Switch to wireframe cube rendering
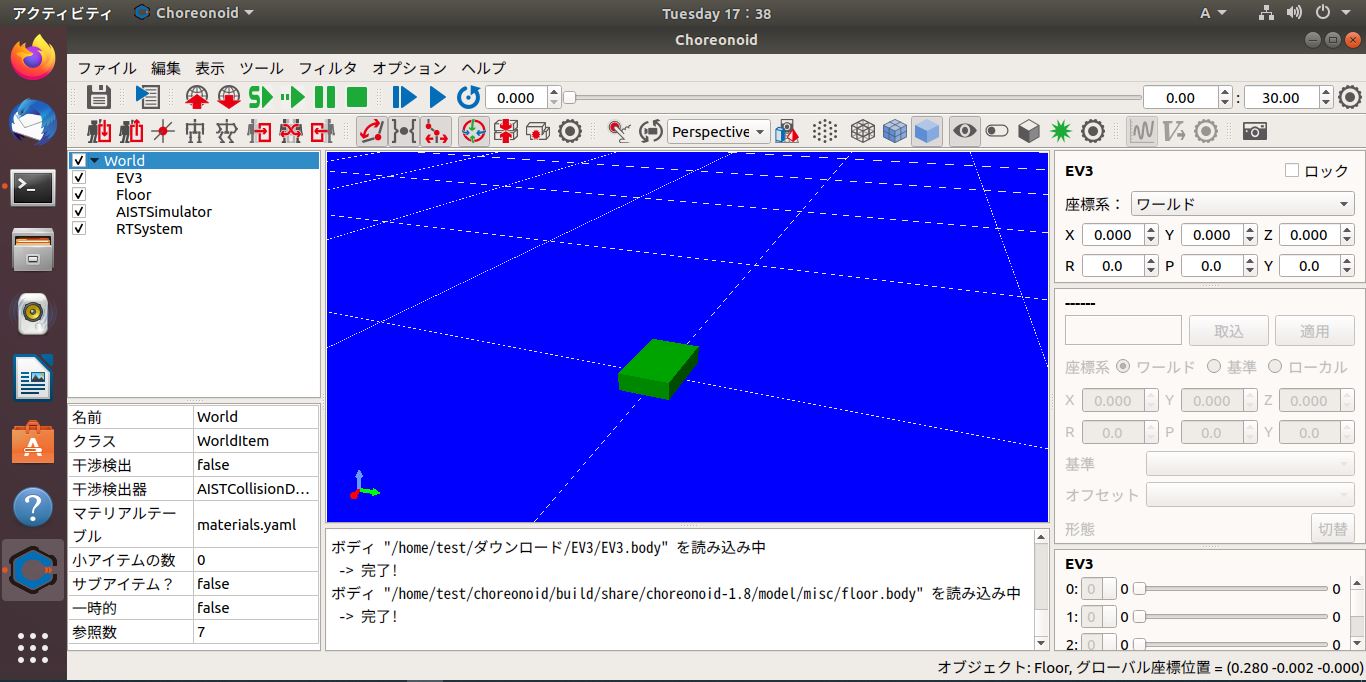This screenshot has width=1366, height=682. pyautogui.click(x=863, y=131)
